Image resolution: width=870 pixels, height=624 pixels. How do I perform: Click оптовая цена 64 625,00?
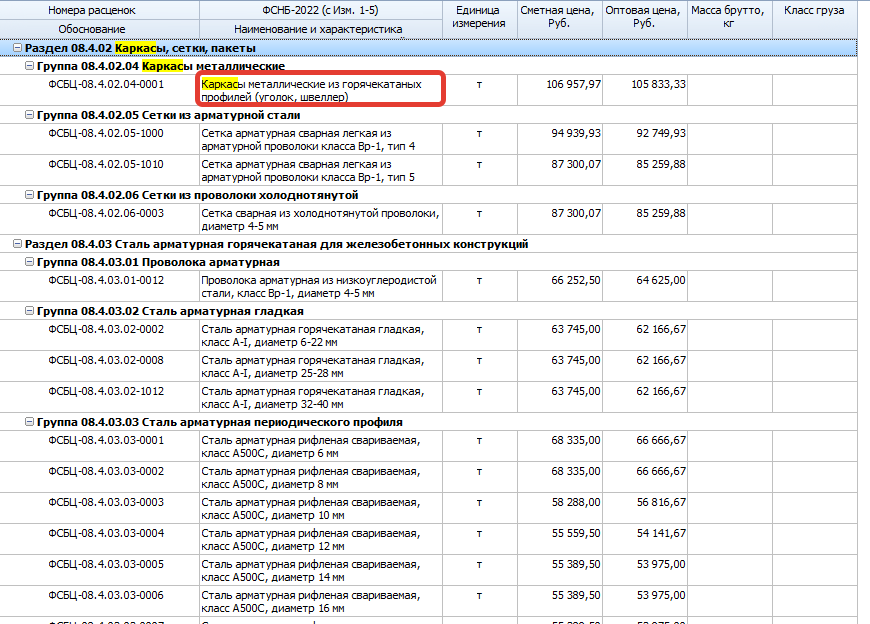click(x=660, y=280)
